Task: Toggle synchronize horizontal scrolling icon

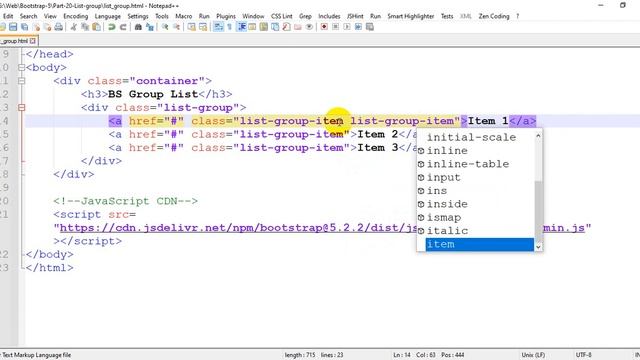Action: pos(203,27)
